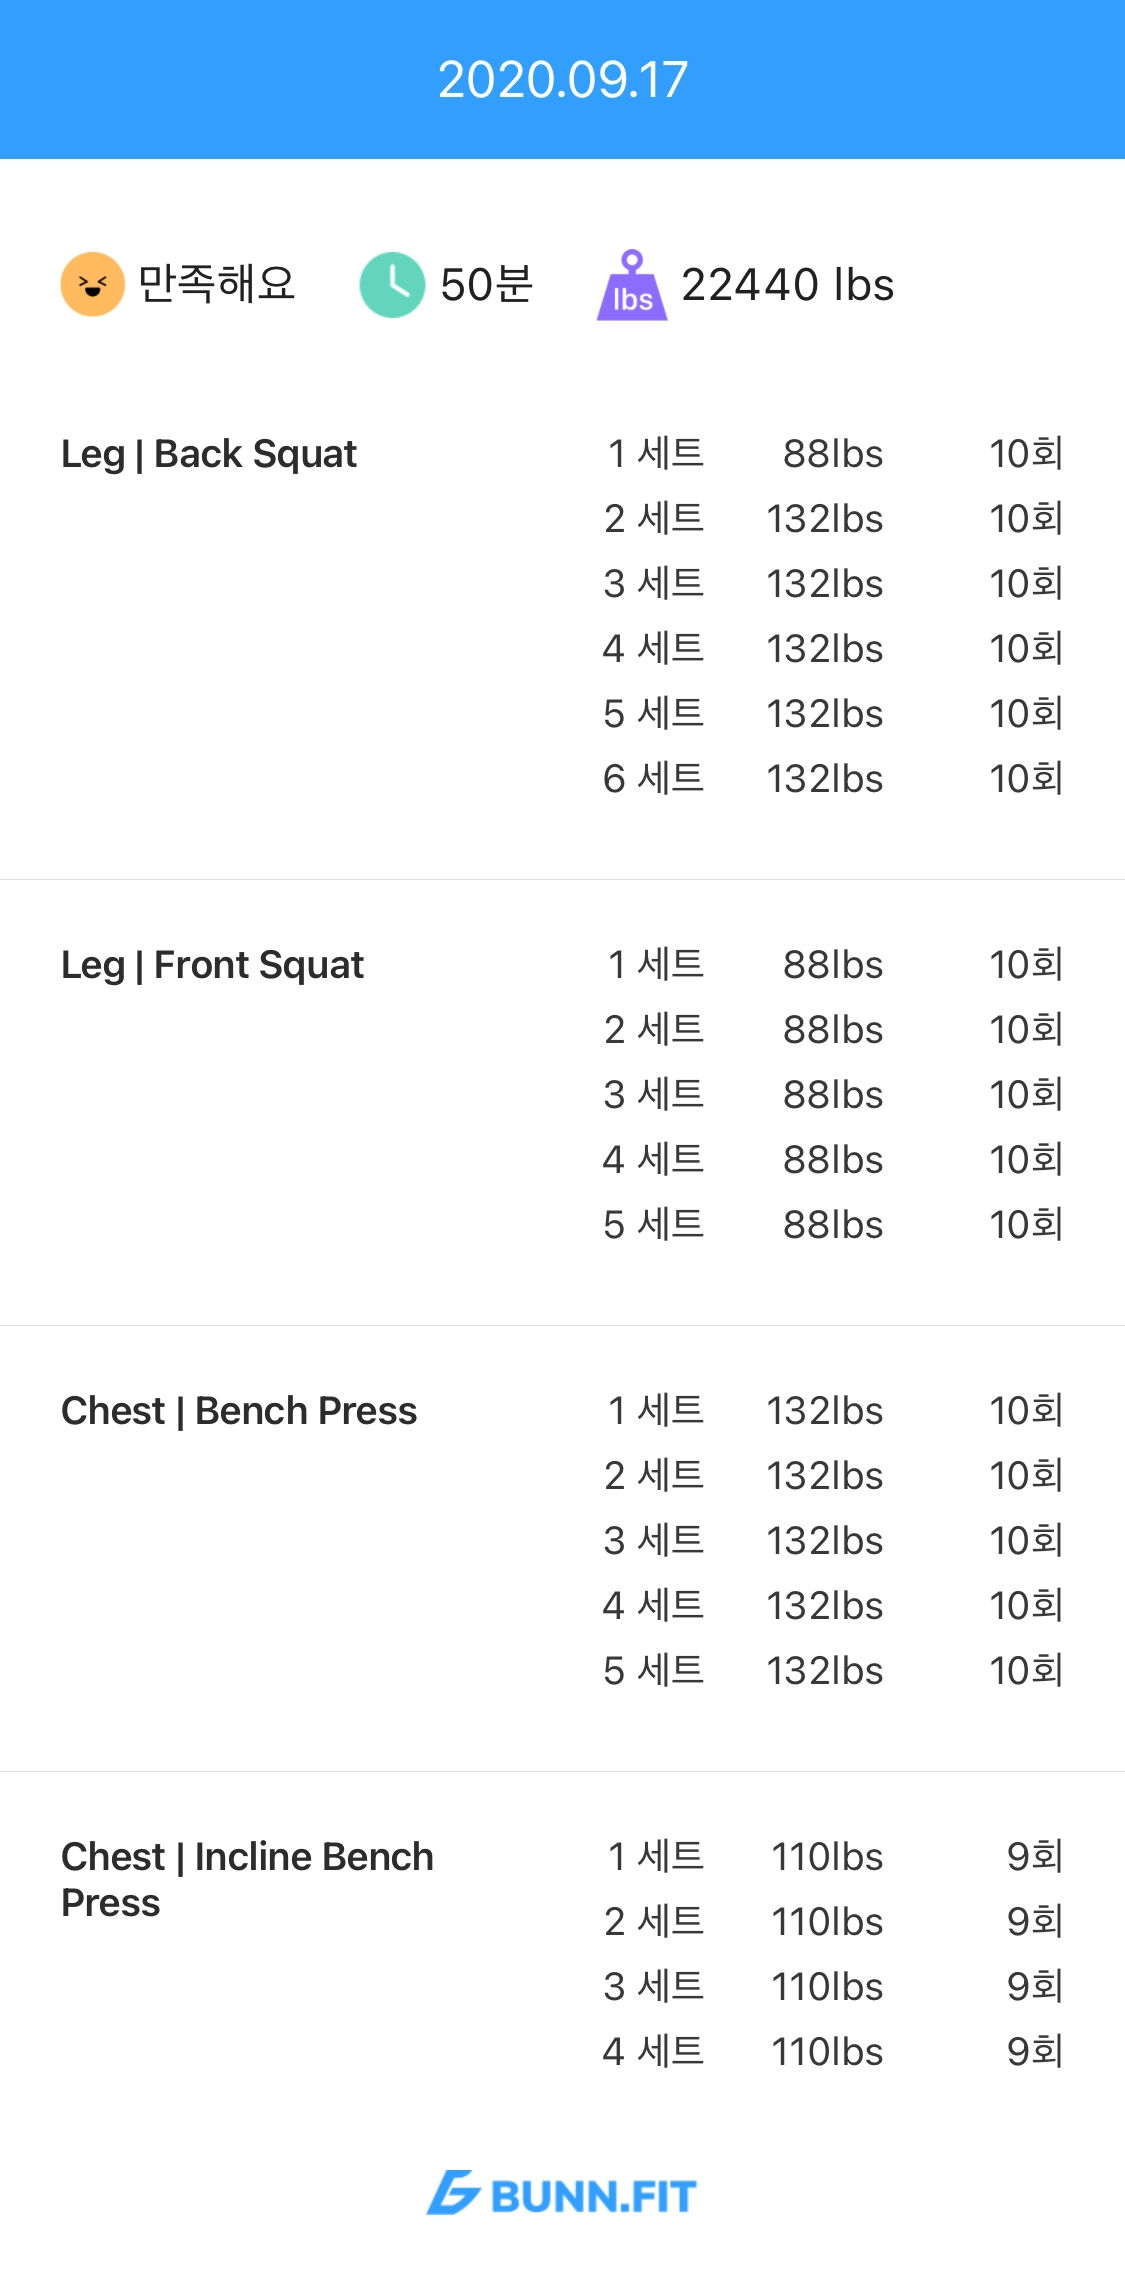Tap 10회 reps of Bench Press set 1
Image resolution: width=1125 pixels, height=2293 pixels.
click(1025, 1411)
